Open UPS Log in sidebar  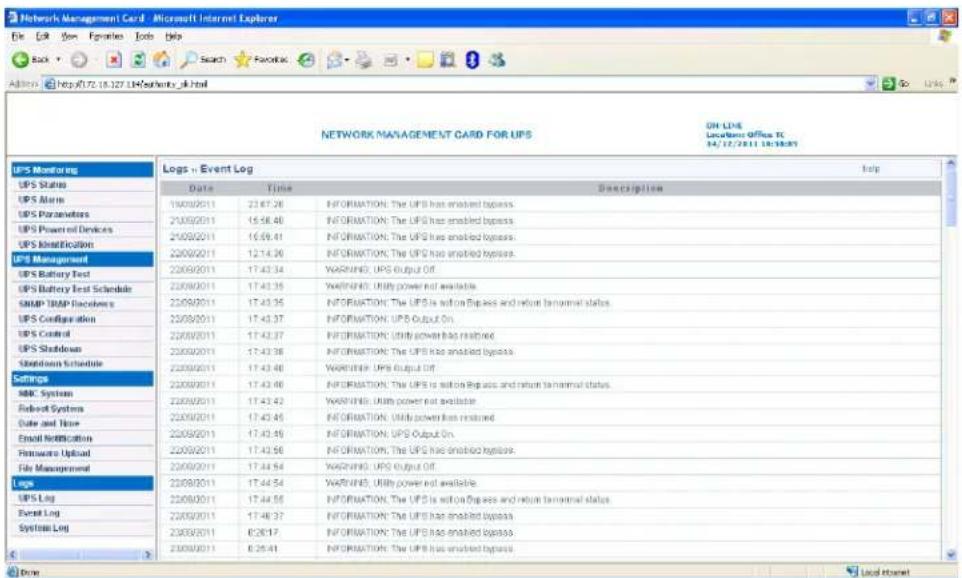point(36,498)
